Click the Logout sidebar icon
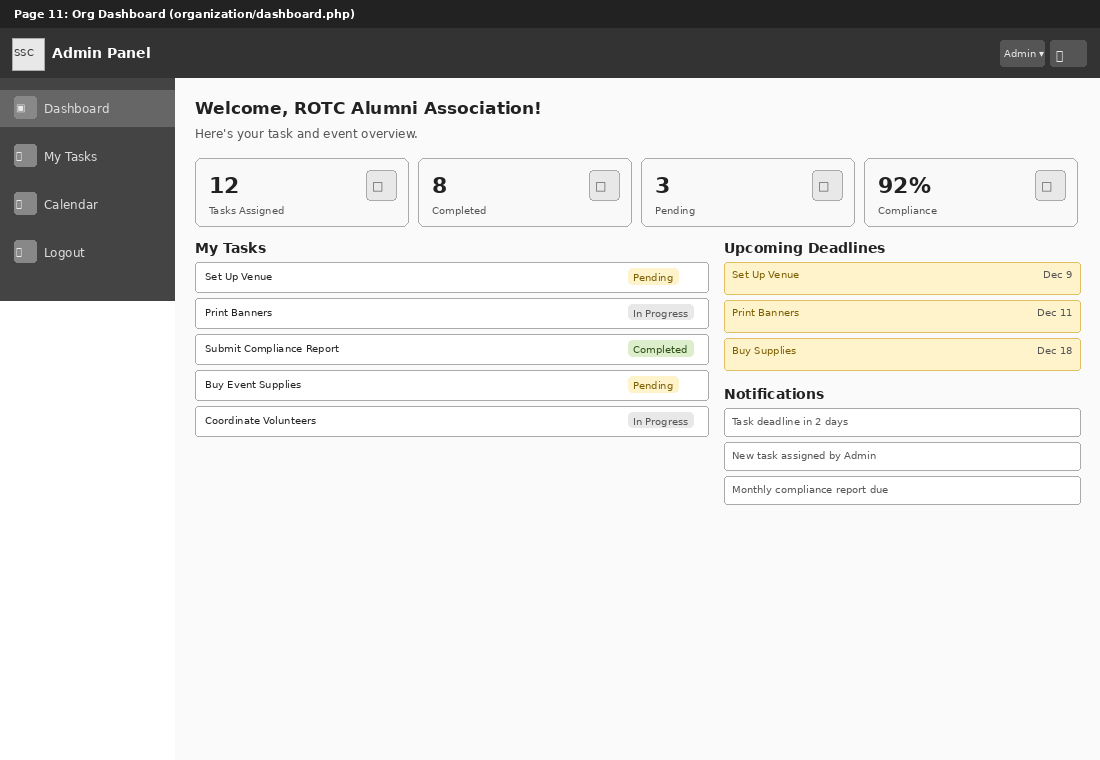1100x760 pixels. pos(25,252)
